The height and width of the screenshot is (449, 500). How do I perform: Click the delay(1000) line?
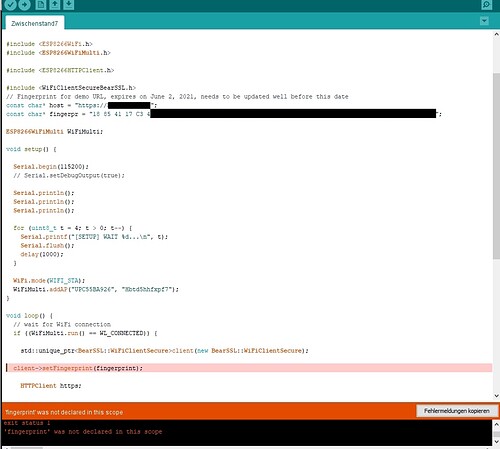42,254
